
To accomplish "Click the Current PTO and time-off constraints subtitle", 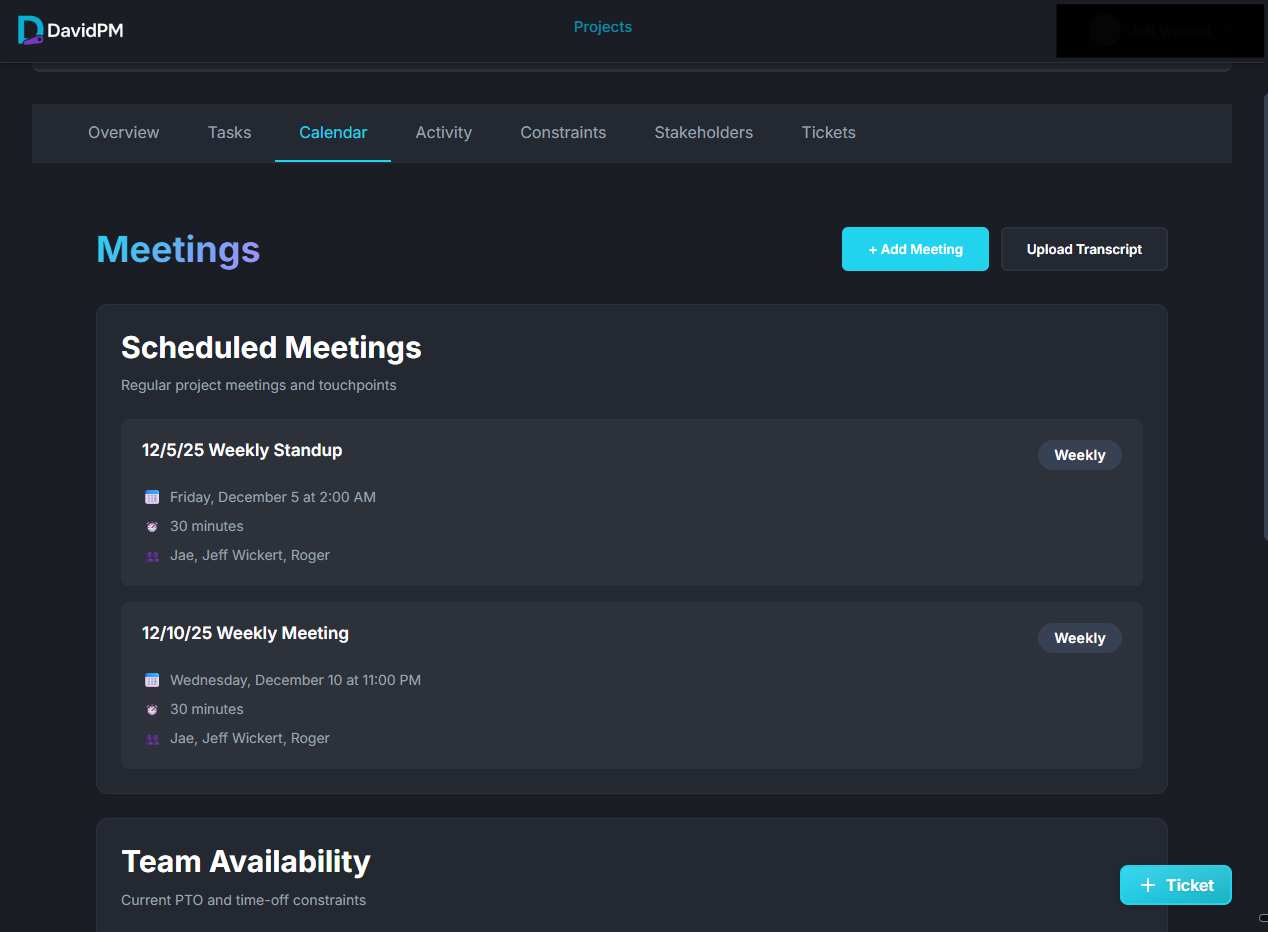I will [x=243, y=900].
